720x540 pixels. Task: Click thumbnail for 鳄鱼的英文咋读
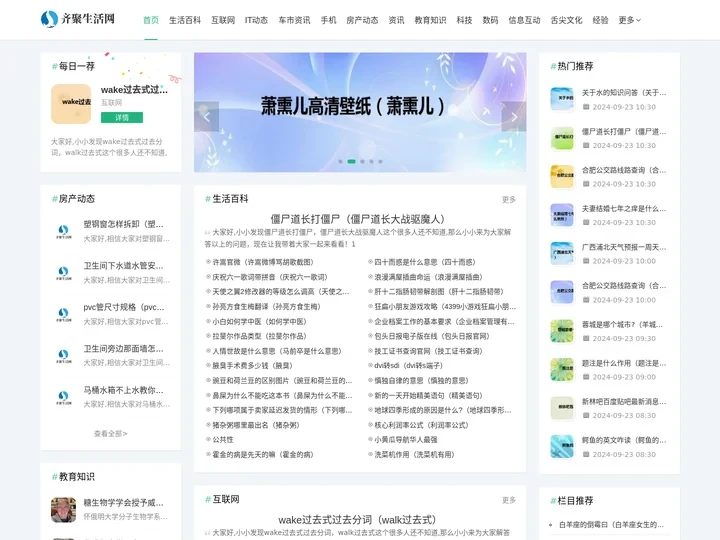click(x=562, y=447)
